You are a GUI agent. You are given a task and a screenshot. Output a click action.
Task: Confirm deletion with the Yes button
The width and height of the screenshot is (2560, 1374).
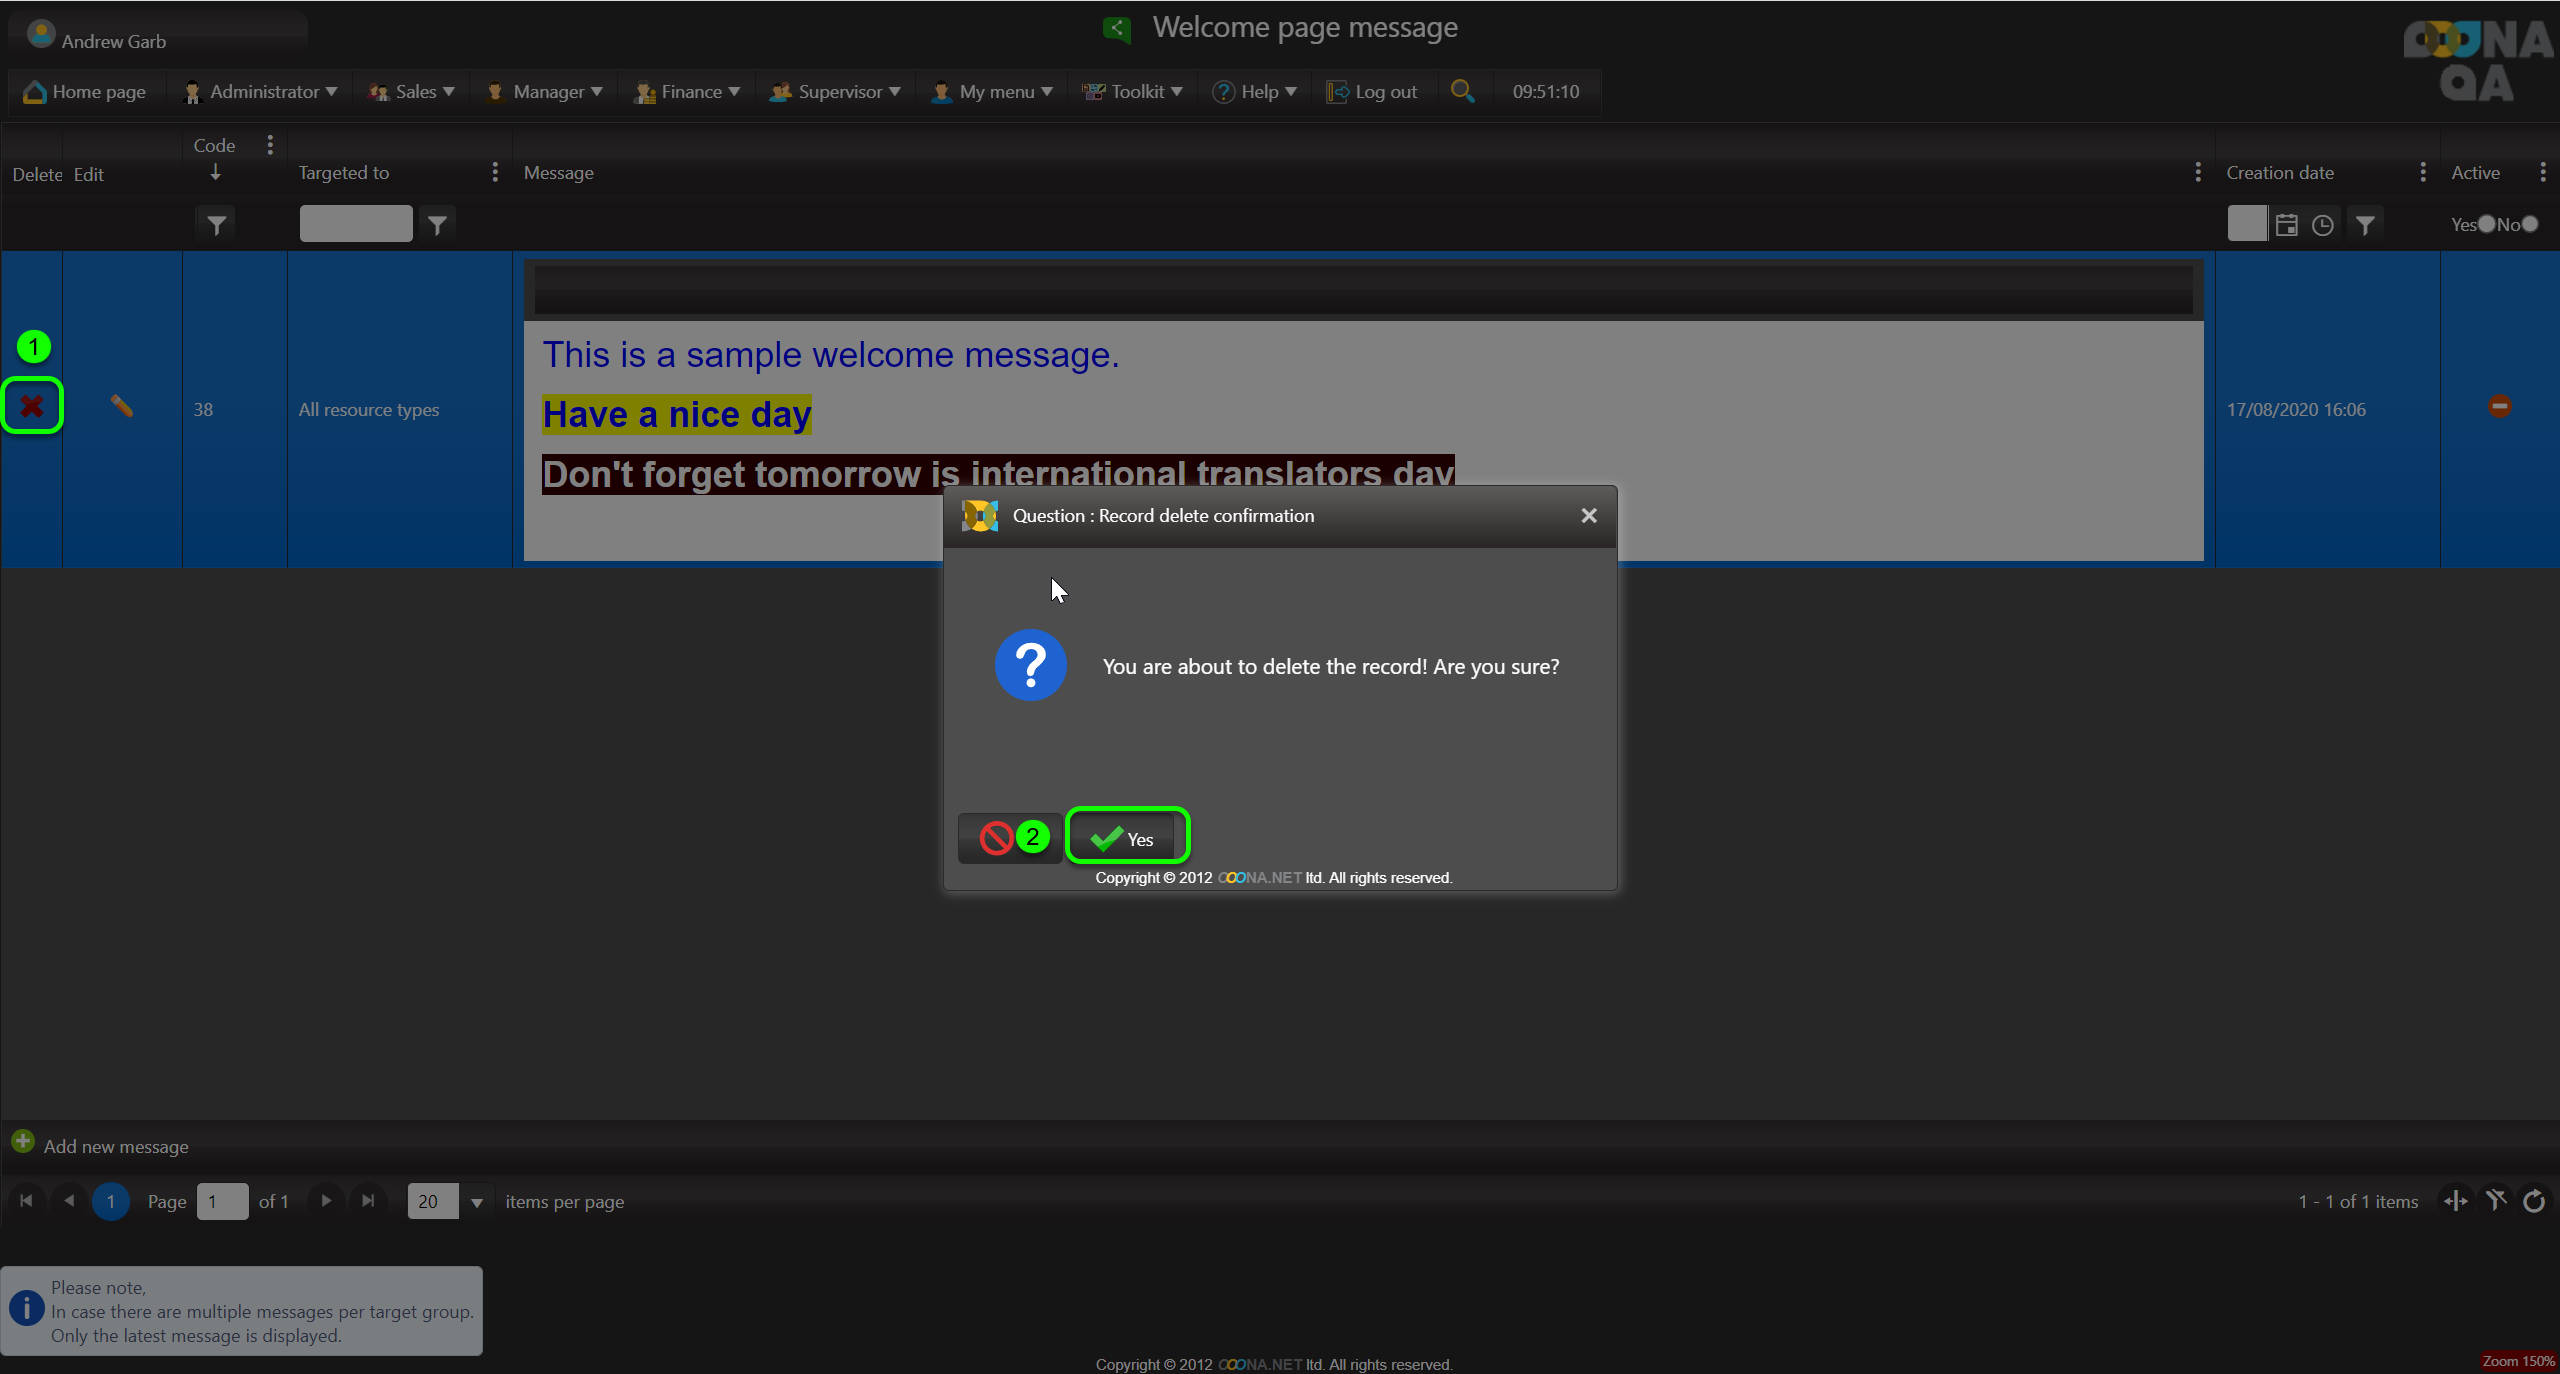pyautogui.click(x=1126, y=838)
